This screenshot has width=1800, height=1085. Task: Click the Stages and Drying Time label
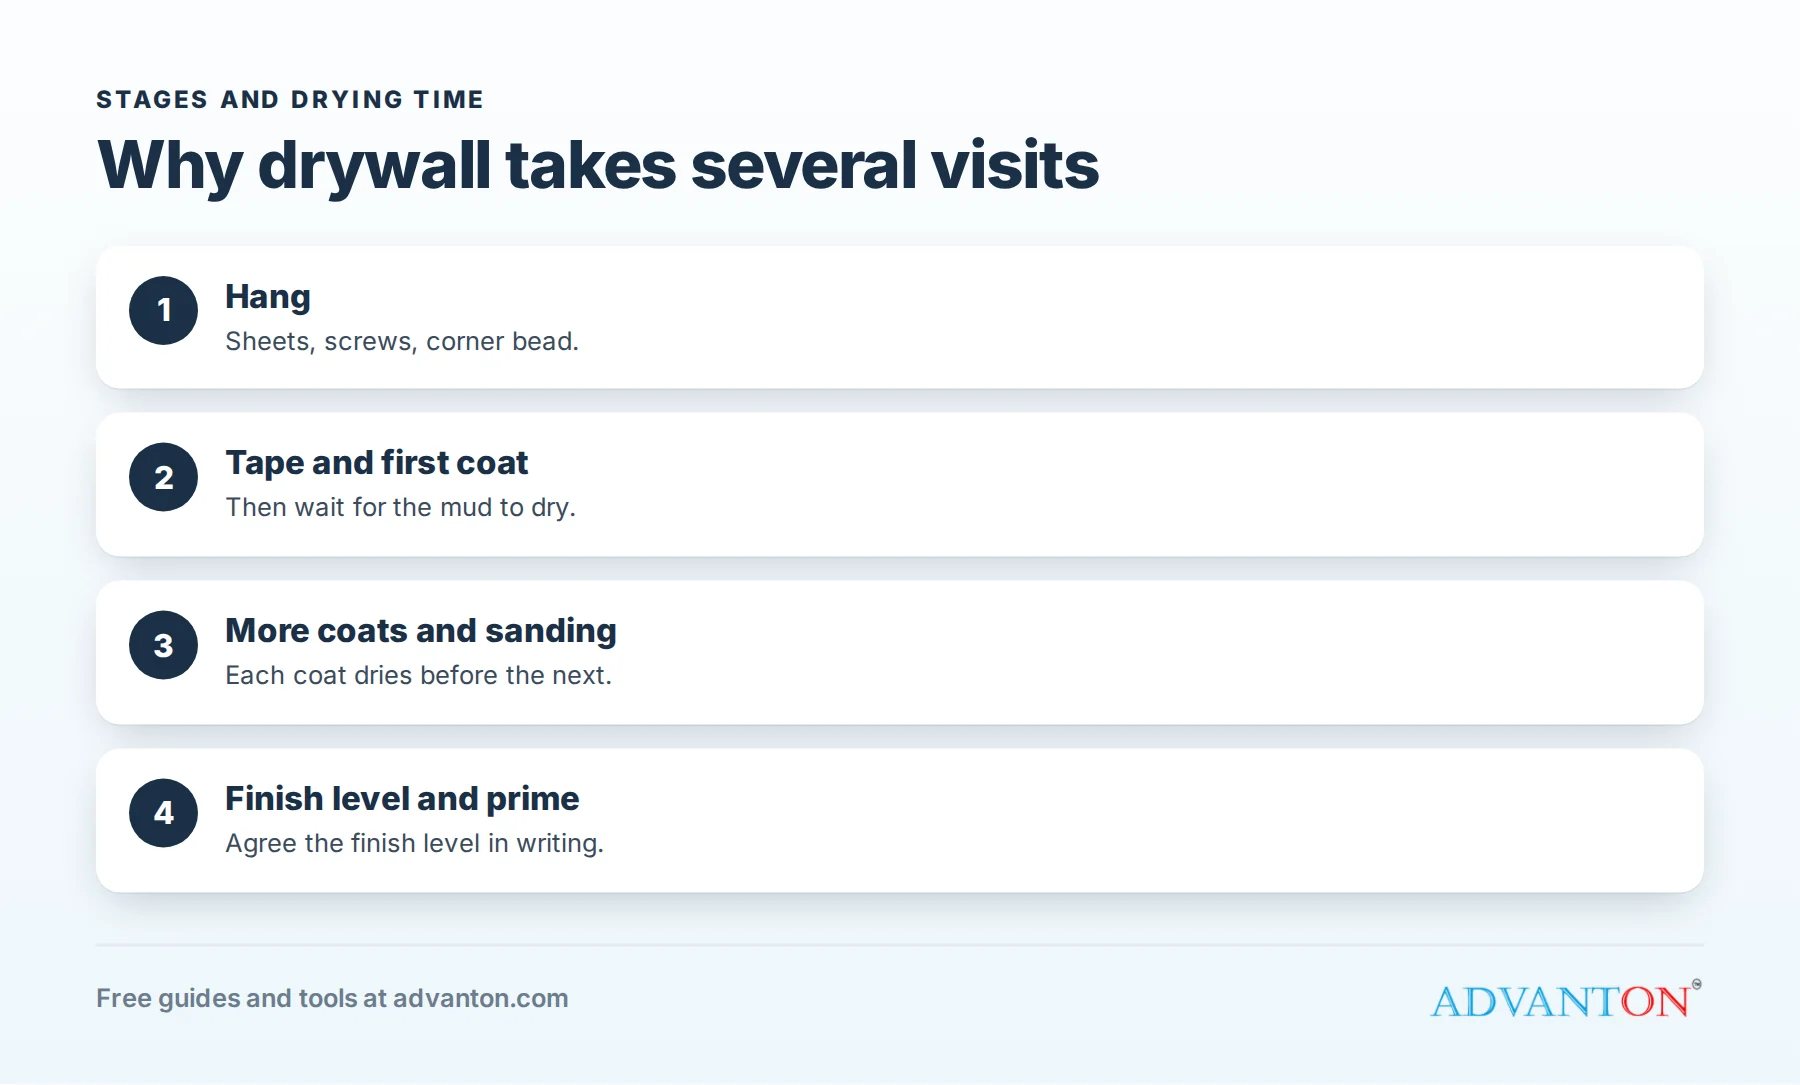click(x=290, y=100)
